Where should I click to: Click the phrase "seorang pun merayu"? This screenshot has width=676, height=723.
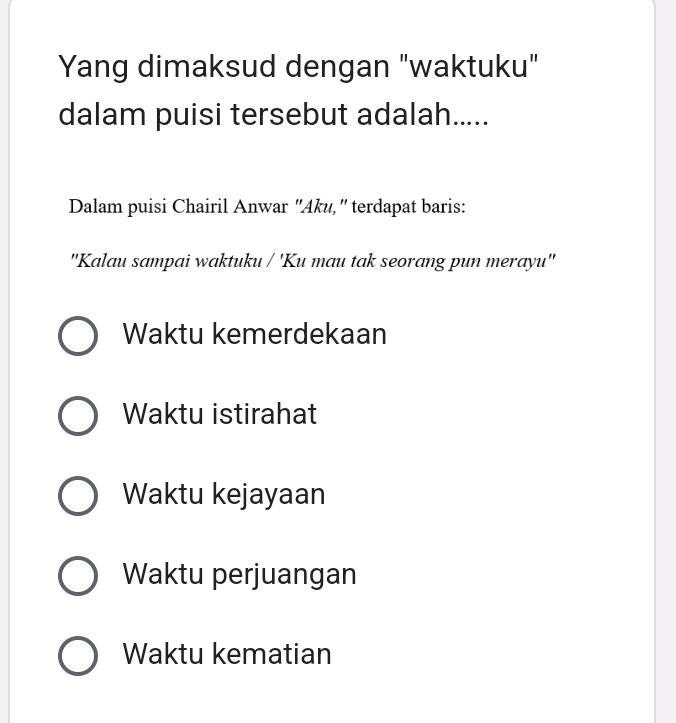click(468, 261)
